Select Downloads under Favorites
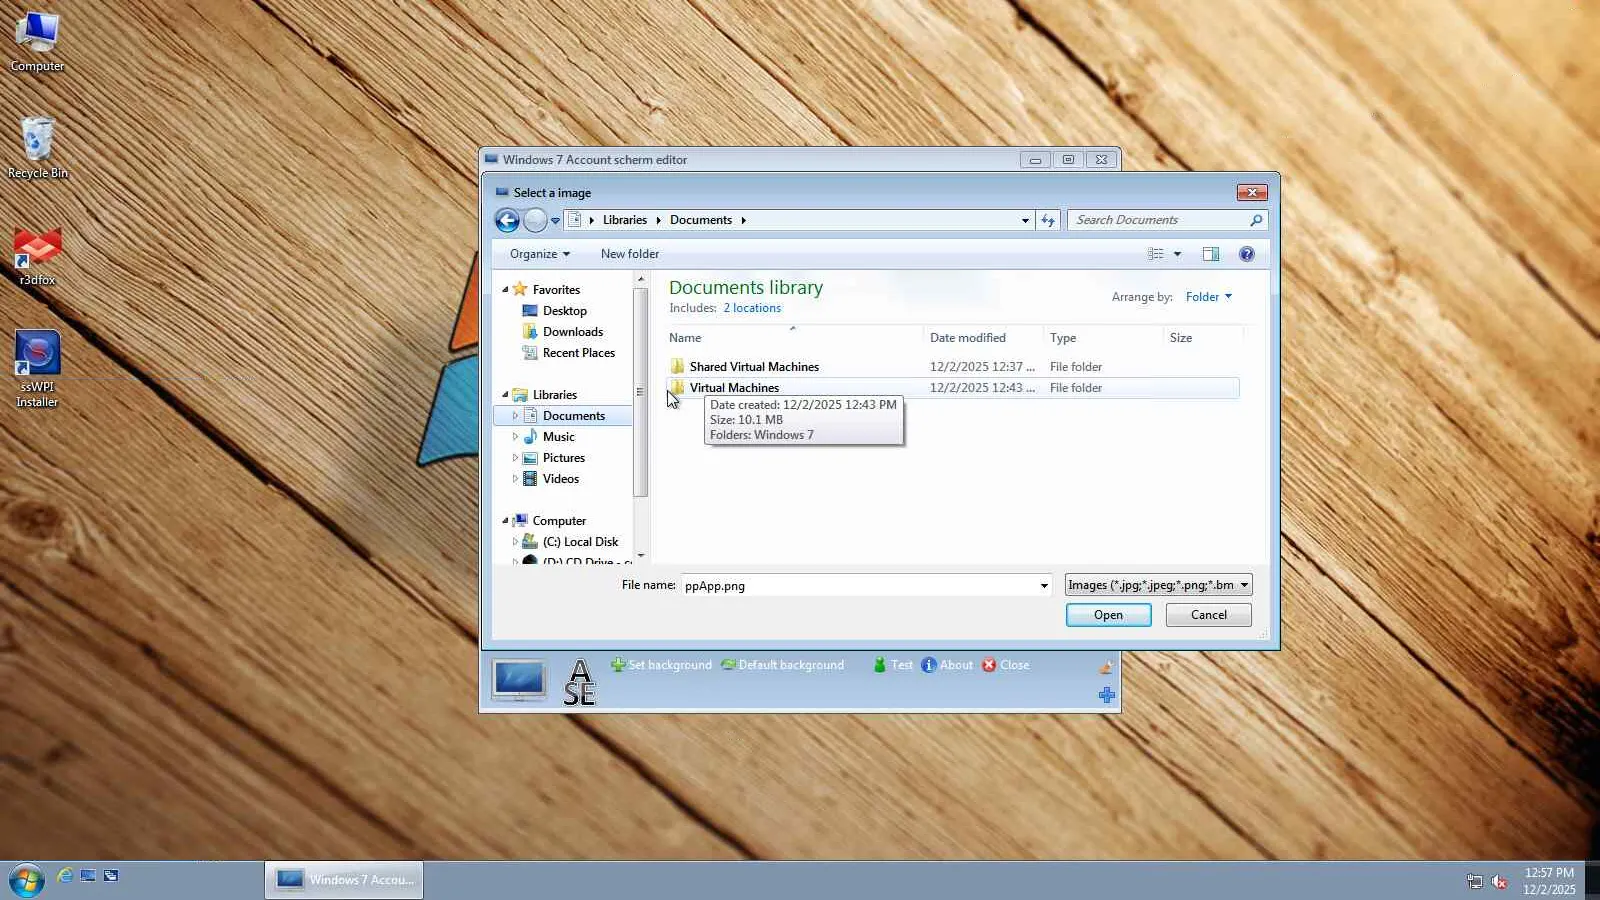Viewport: 1600px width, 900px height. [x=573, y=332]
